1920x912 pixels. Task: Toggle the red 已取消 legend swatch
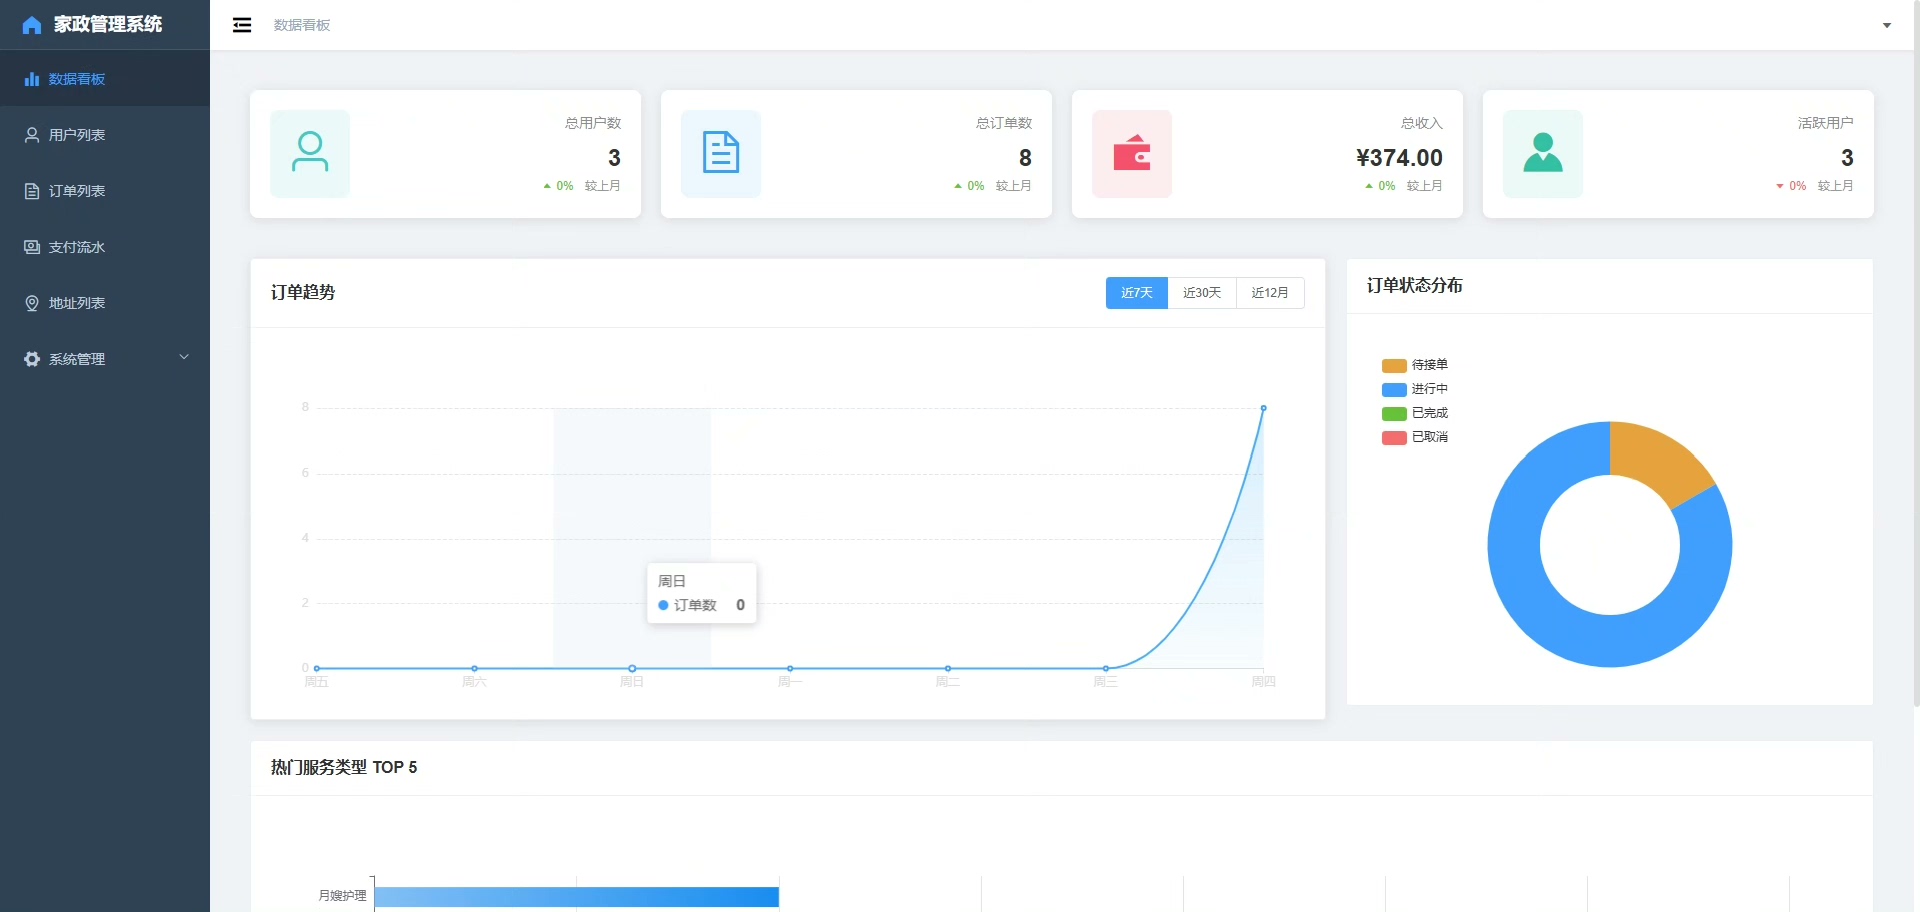pos(1394,437)
